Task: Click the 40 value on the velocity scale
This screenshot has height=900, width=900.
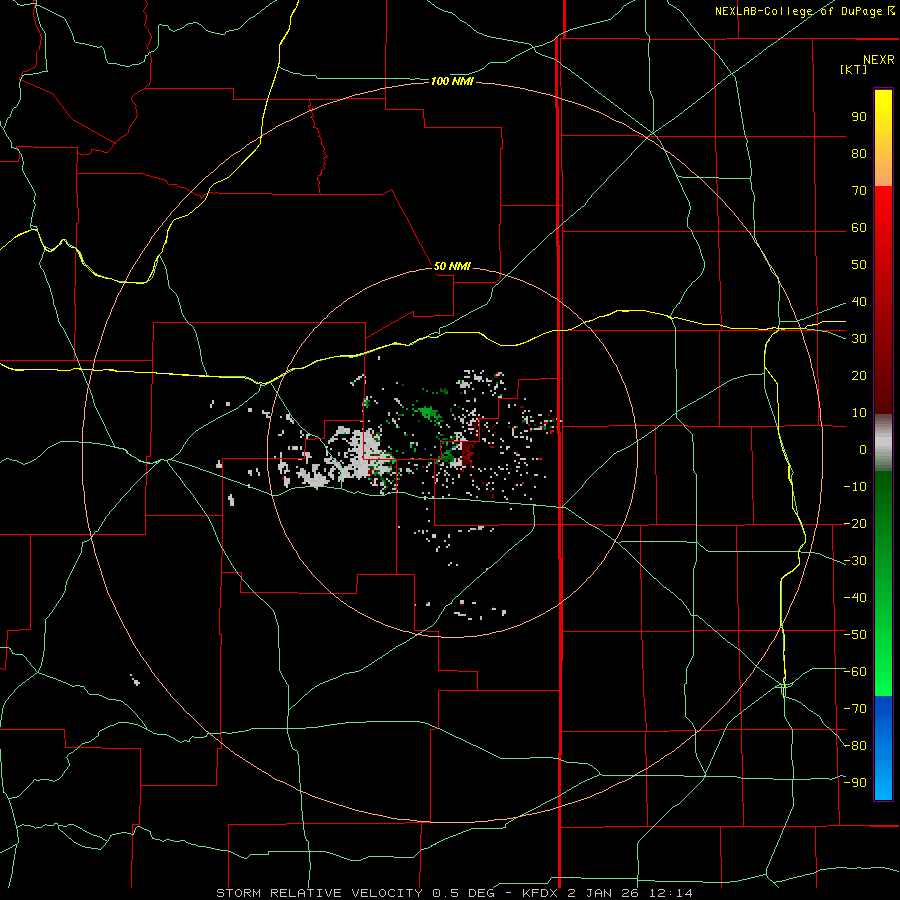Action: [x=859, y=301]
